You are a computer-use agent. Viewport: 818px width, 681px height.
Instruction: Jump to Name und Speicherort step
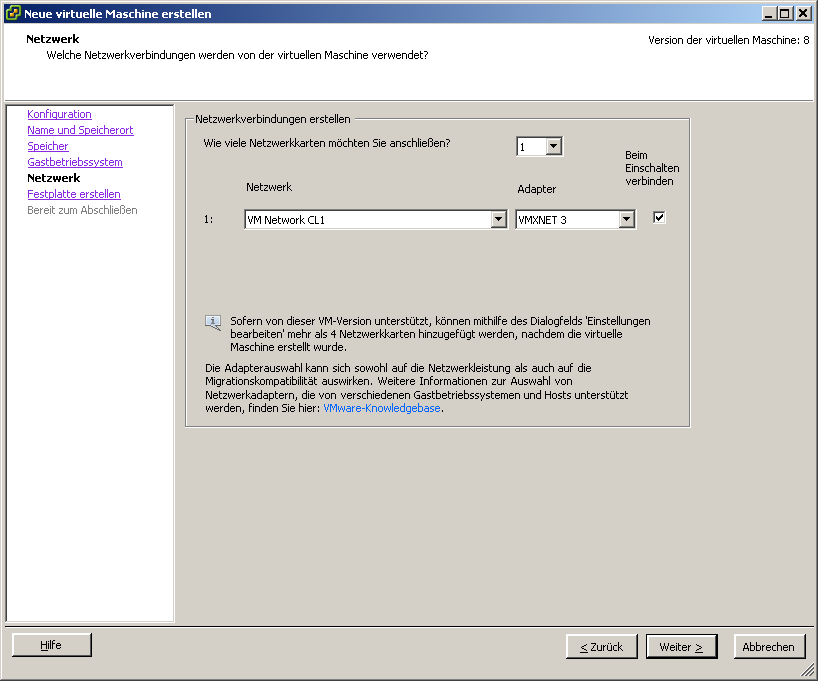[x=80, y=130]
